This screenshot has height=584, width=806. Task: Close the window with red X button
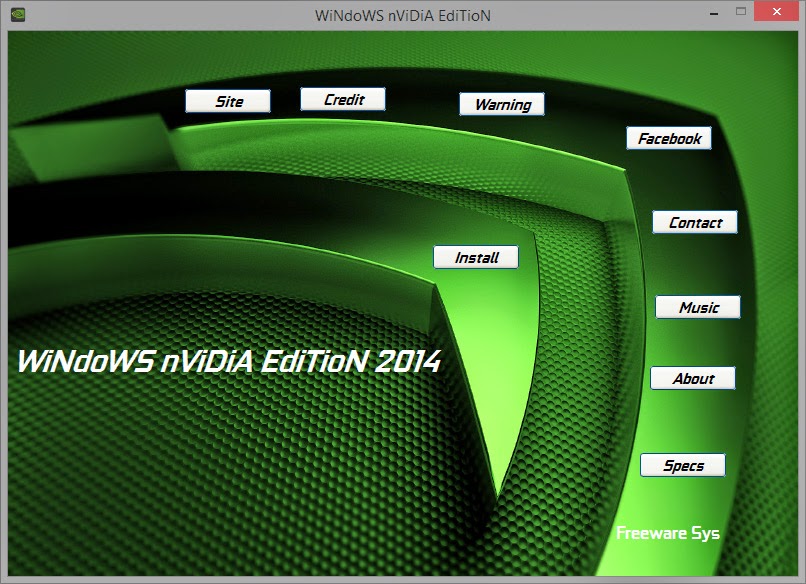point(777,11)
